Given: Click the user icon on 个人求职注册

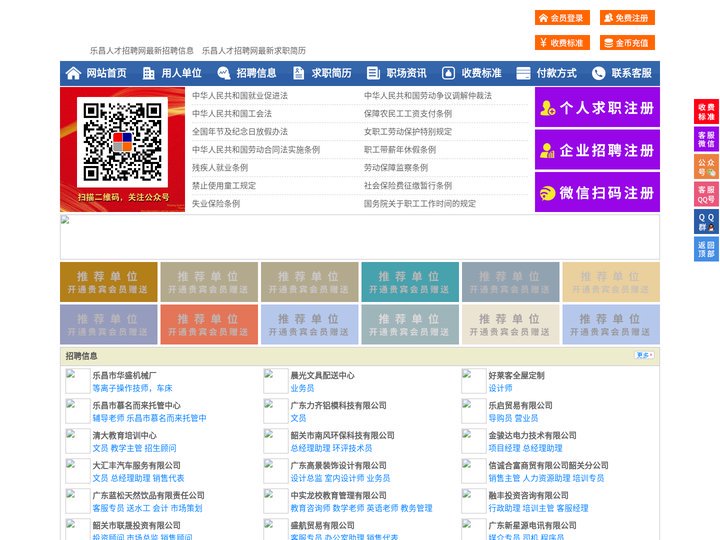Looking at the screenshot, I should pos(547,108).
